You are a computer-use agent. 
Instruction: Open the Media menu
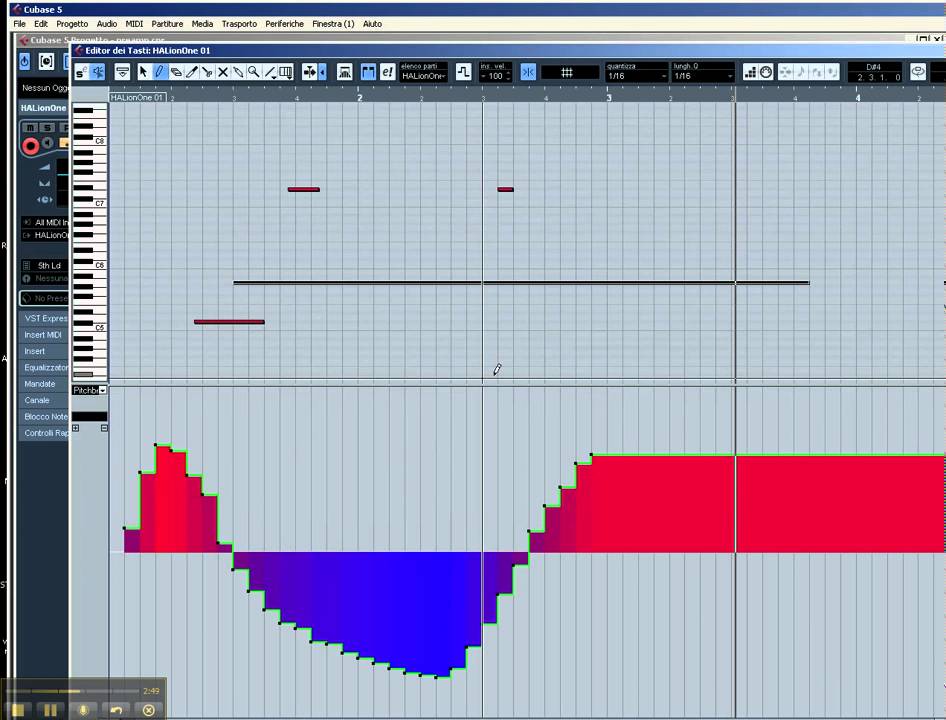click(x=202, y=24)
